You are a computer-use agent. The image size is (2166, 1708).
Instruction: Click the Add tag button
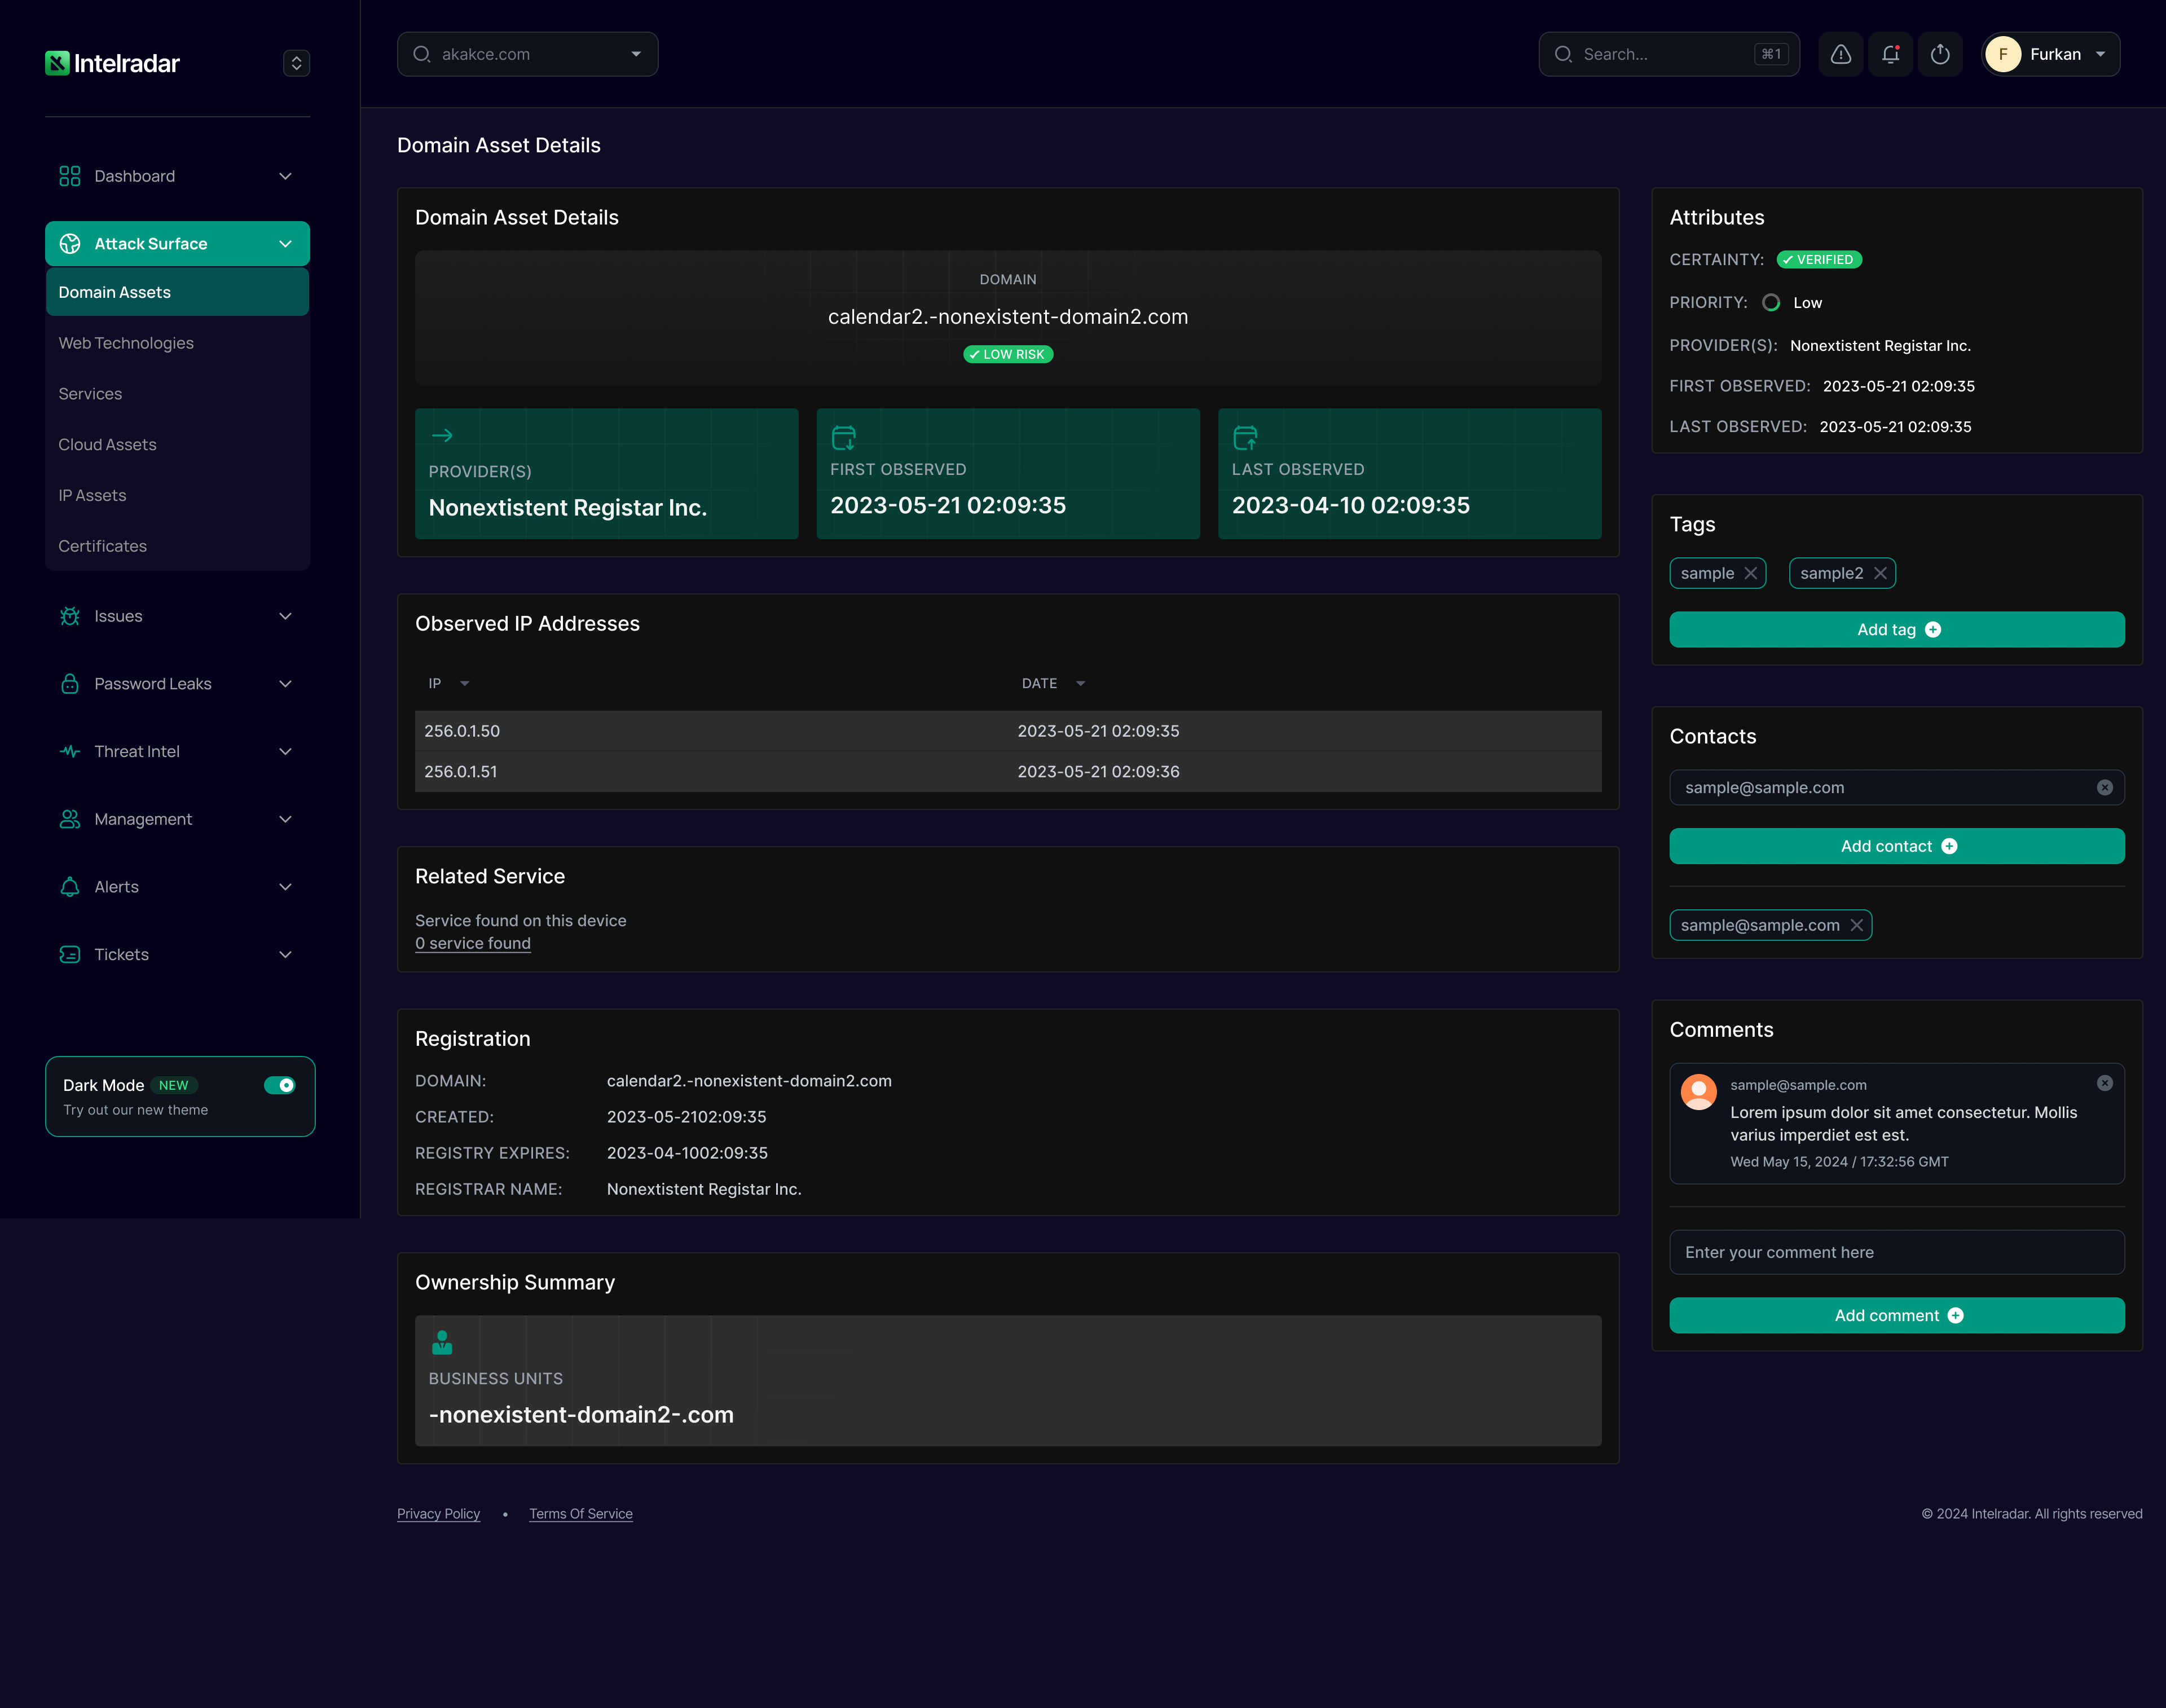(x=1896, y=630)
